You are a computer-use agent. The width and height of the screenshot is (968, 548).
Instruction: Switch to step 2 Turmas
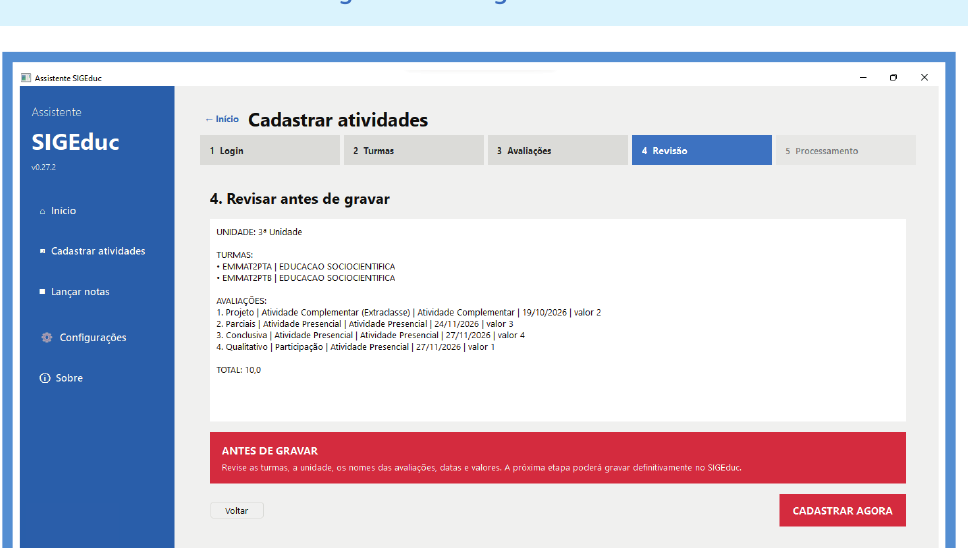(414, 151)
